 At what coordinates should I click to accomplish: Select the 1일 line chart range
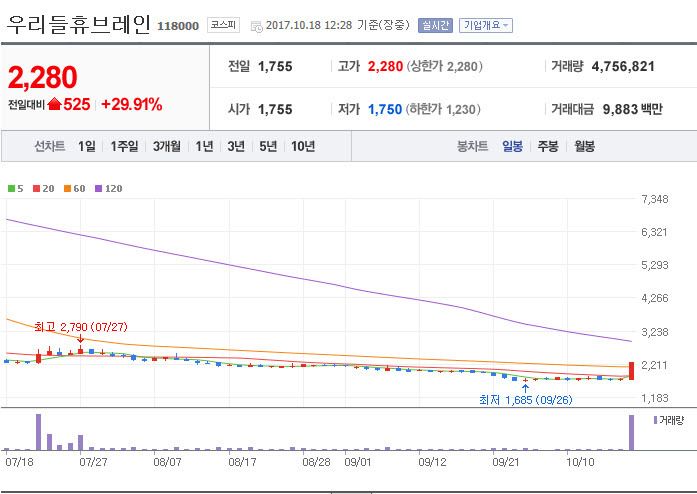87,146
